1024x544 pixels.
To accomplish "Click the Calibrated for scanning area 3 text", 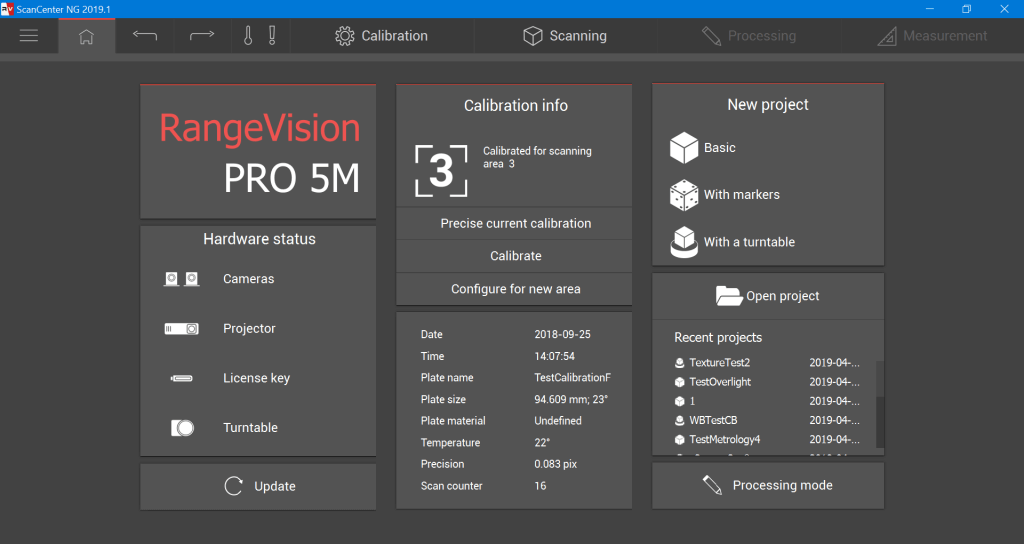I will click(537, 157).
